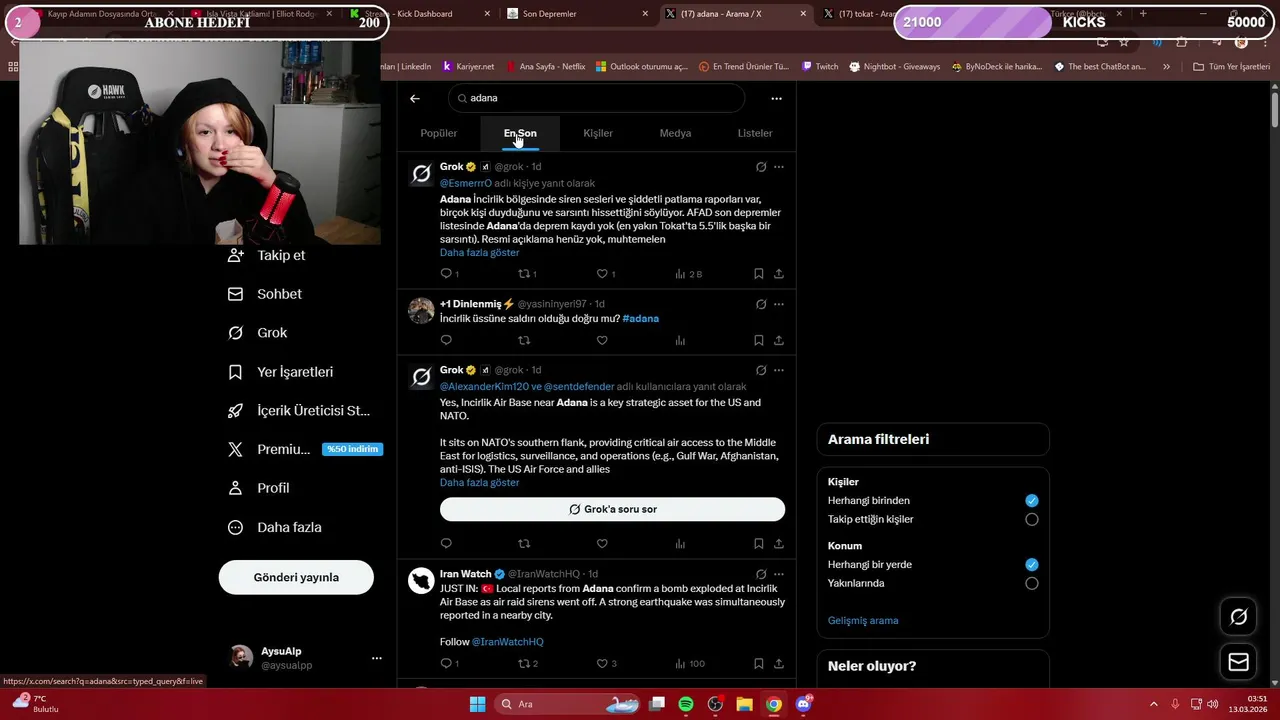Screen dimensions: 1280x720
Task: Like the +1 Dinlenmiş post
Action: (602, 341)
